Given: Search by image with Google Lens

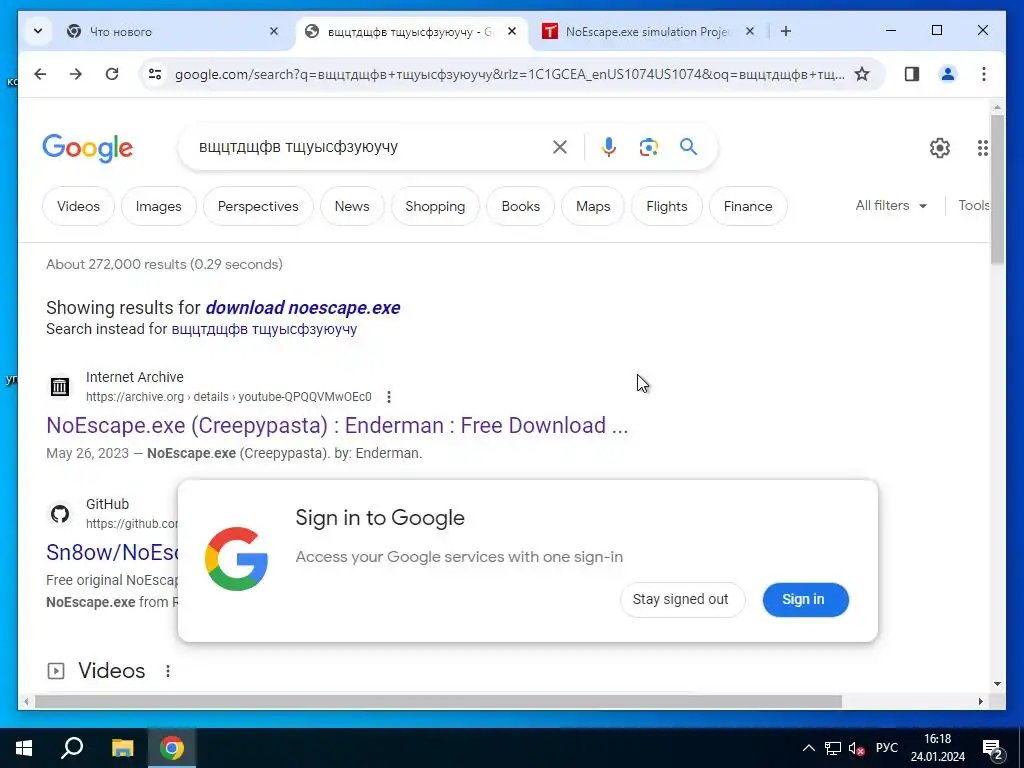Looking at the screenshot, I should [648, 147].
